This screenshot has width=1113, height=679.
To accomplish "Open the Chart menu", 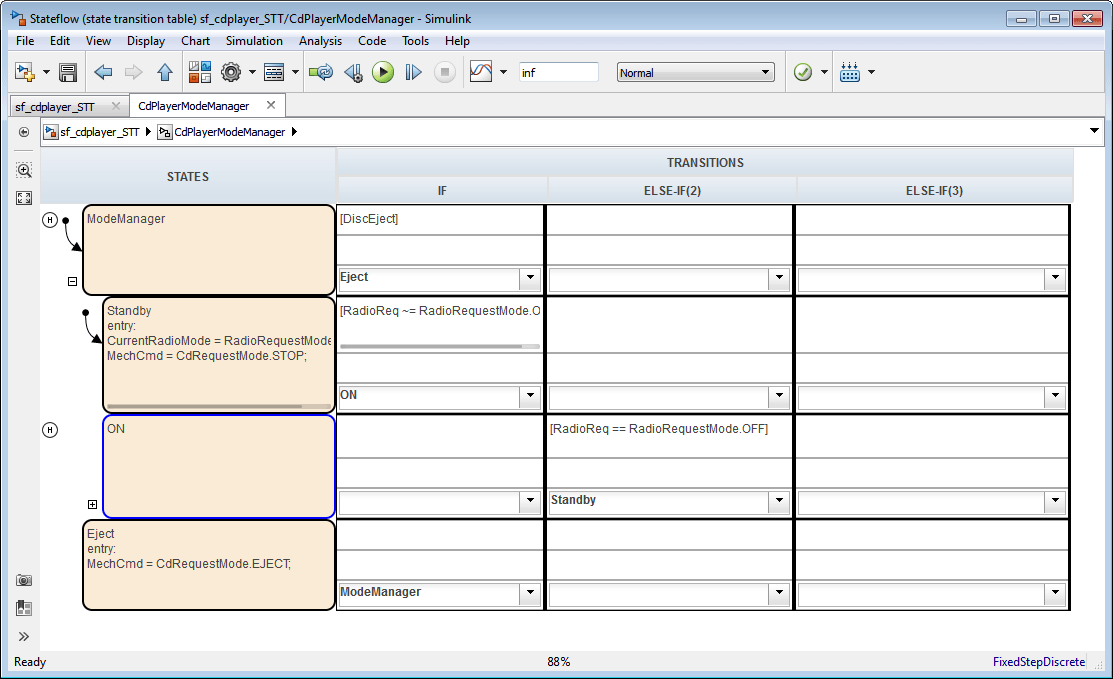I will coord(195,41).
